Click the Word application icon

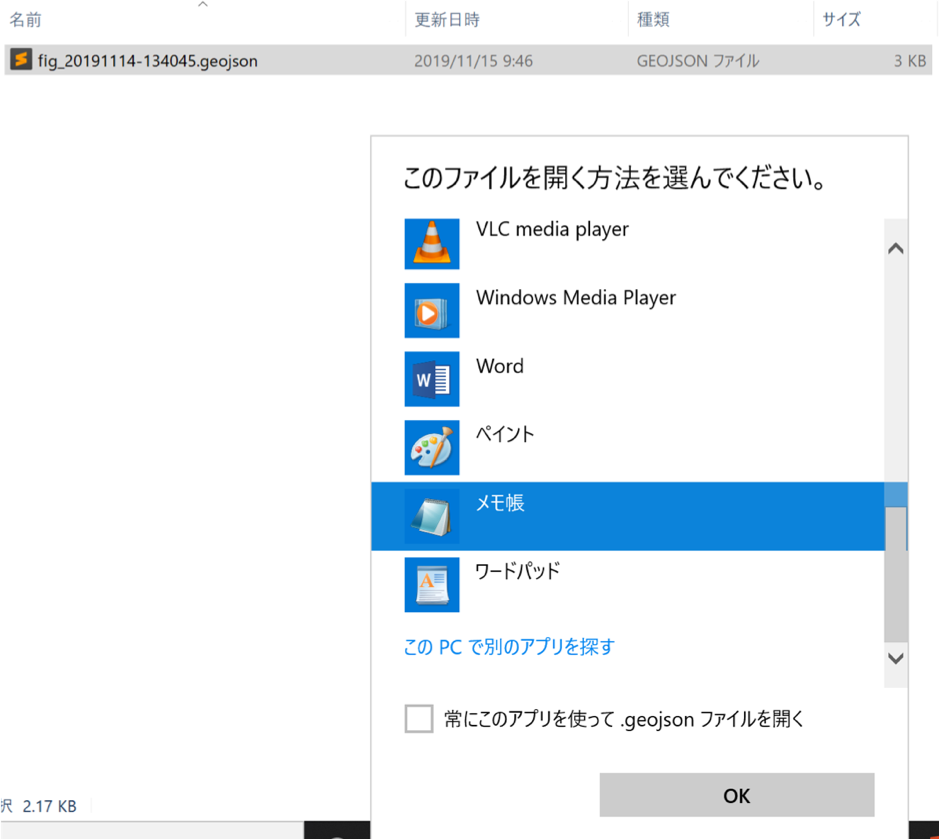pos(432,379)
